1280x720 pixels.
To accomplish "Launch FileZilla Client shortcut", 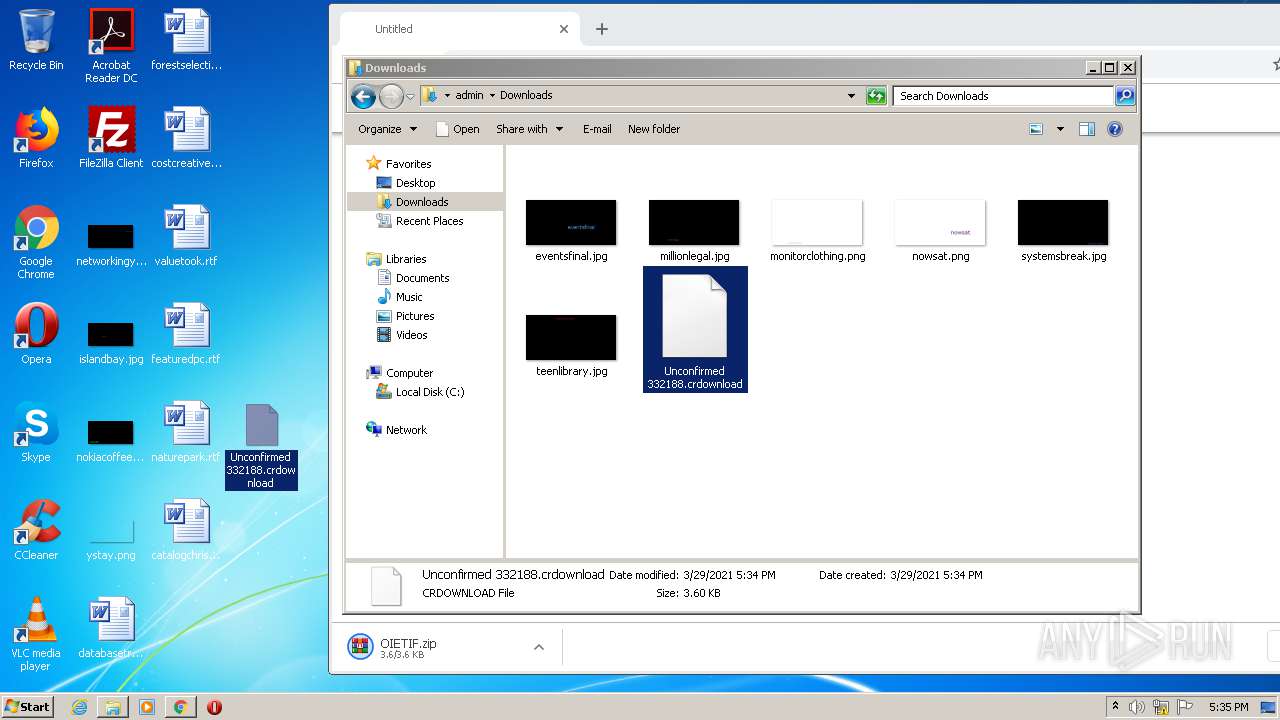I will point(111,138).
